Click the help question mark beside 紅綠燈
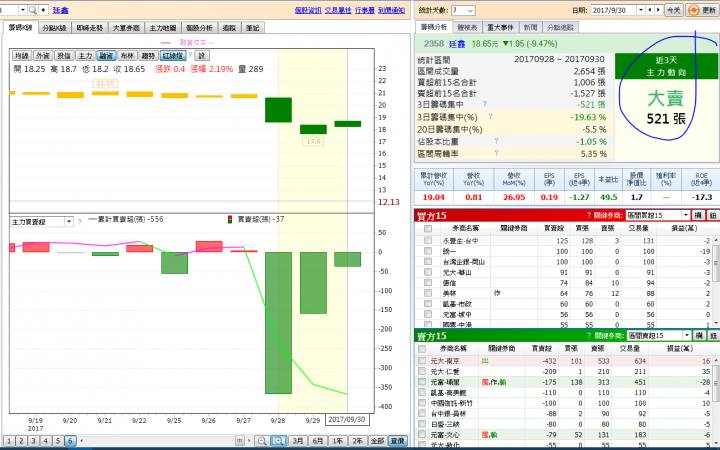 pos(190,56)
